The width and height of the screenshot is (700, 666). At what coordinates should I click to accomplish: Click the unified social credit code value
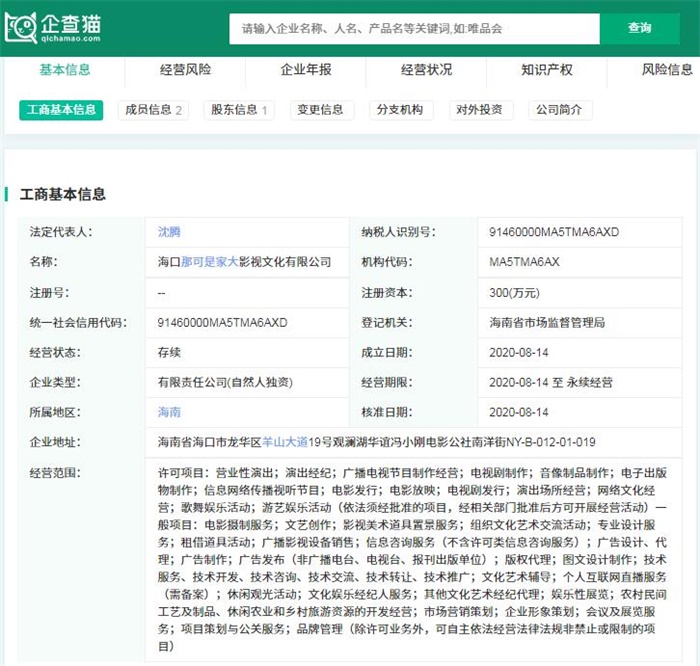pos(222,322)
